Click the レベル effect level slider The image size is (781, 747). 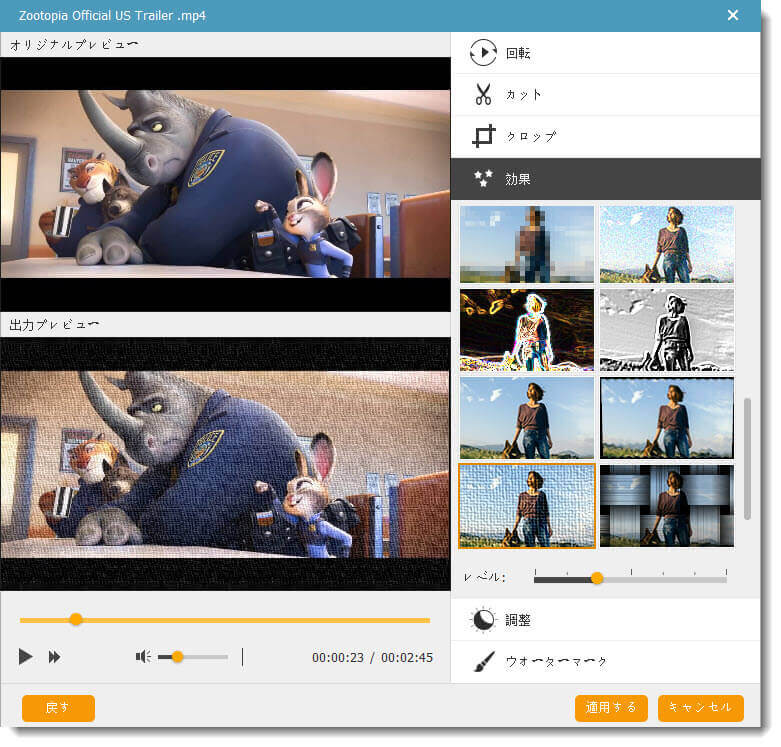click(630, 578)
